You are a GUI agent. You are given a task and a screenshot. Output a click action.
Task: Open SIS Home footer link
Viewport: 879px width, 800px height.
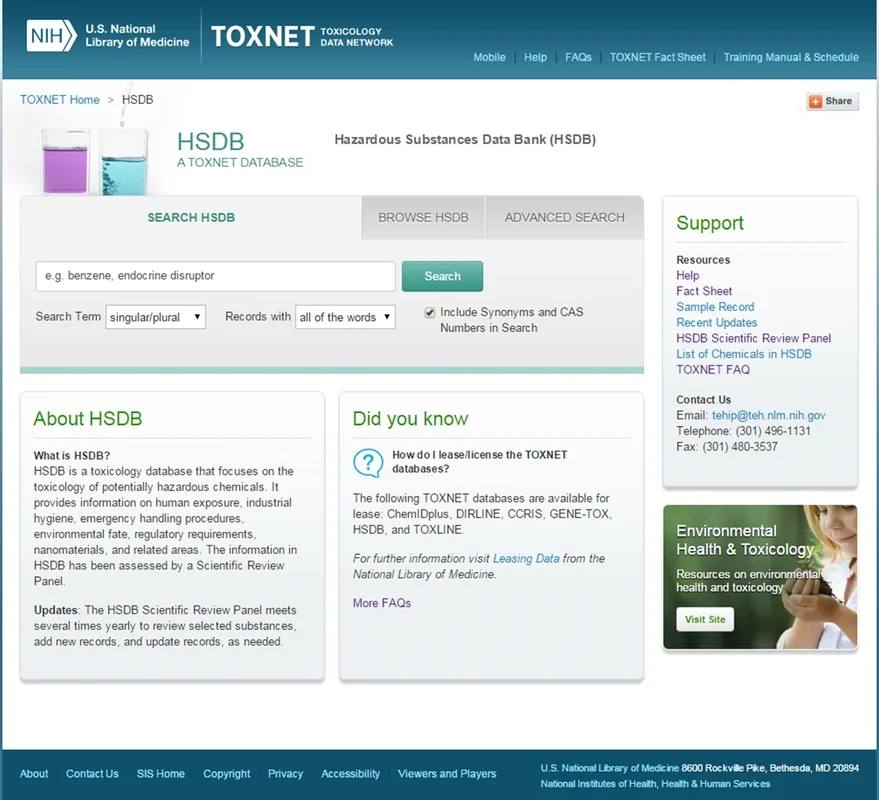pyautogui.click(x=161, y=774)
